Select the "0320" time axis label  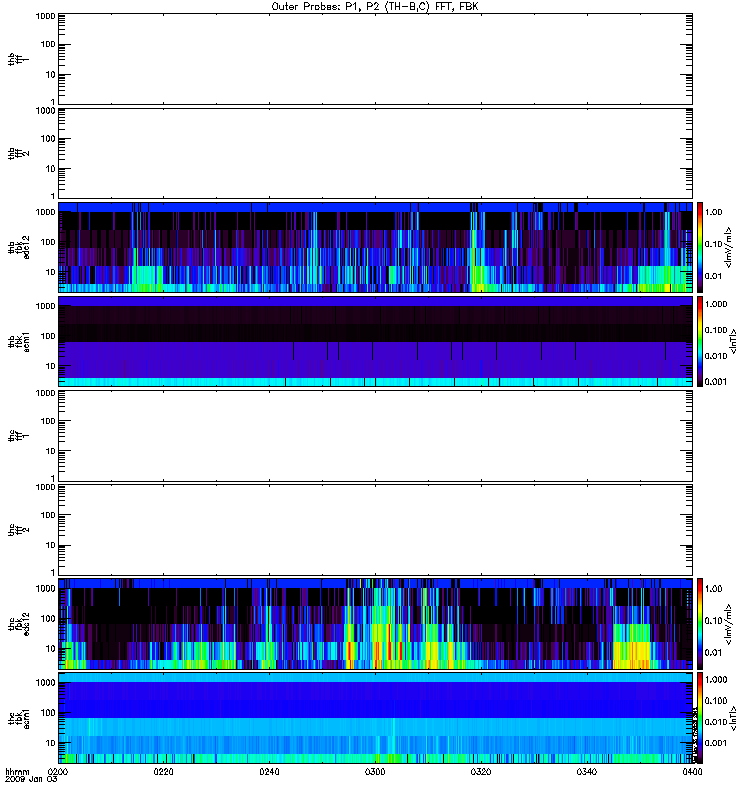[x=481, y=772]
